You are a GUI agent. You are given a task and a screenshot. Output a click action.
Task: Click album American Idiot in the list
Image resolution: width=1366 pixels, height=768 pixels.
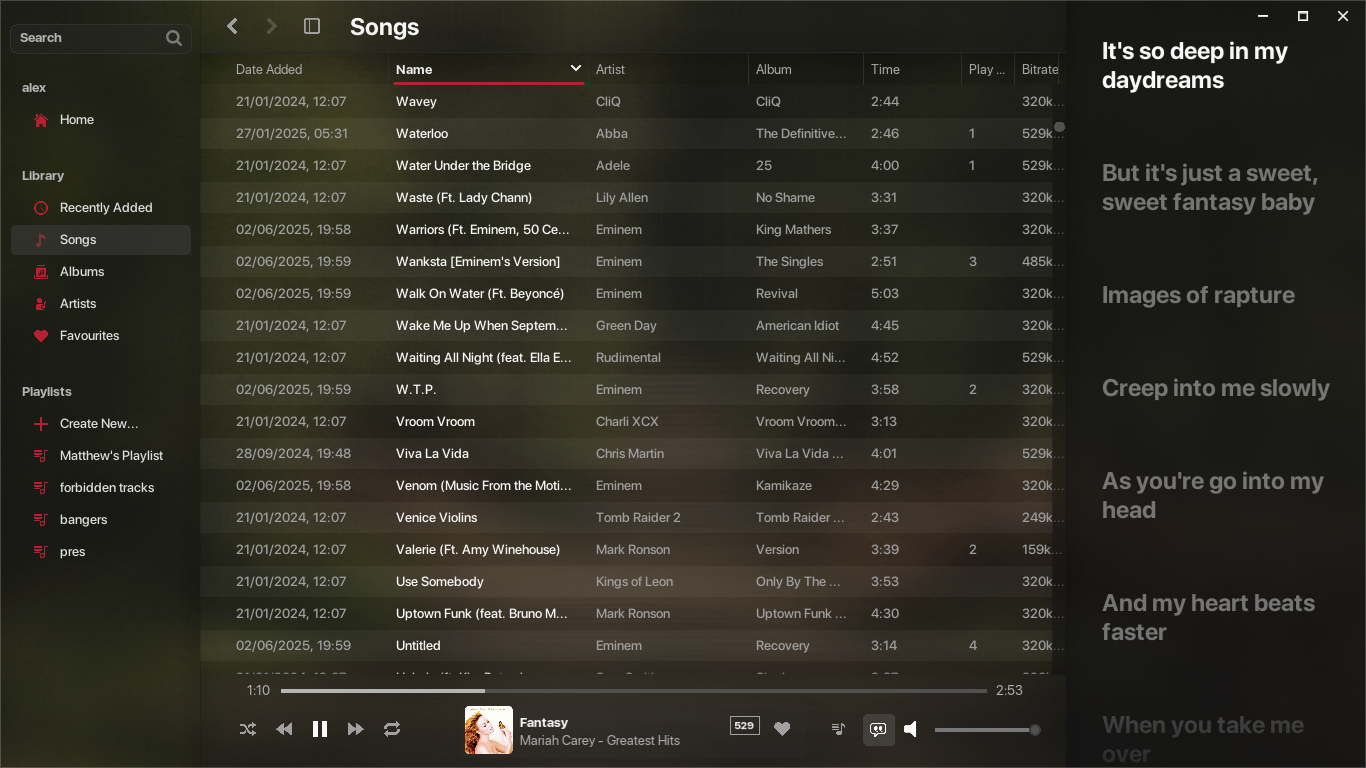pyautogui.click(x=797, y=326)
